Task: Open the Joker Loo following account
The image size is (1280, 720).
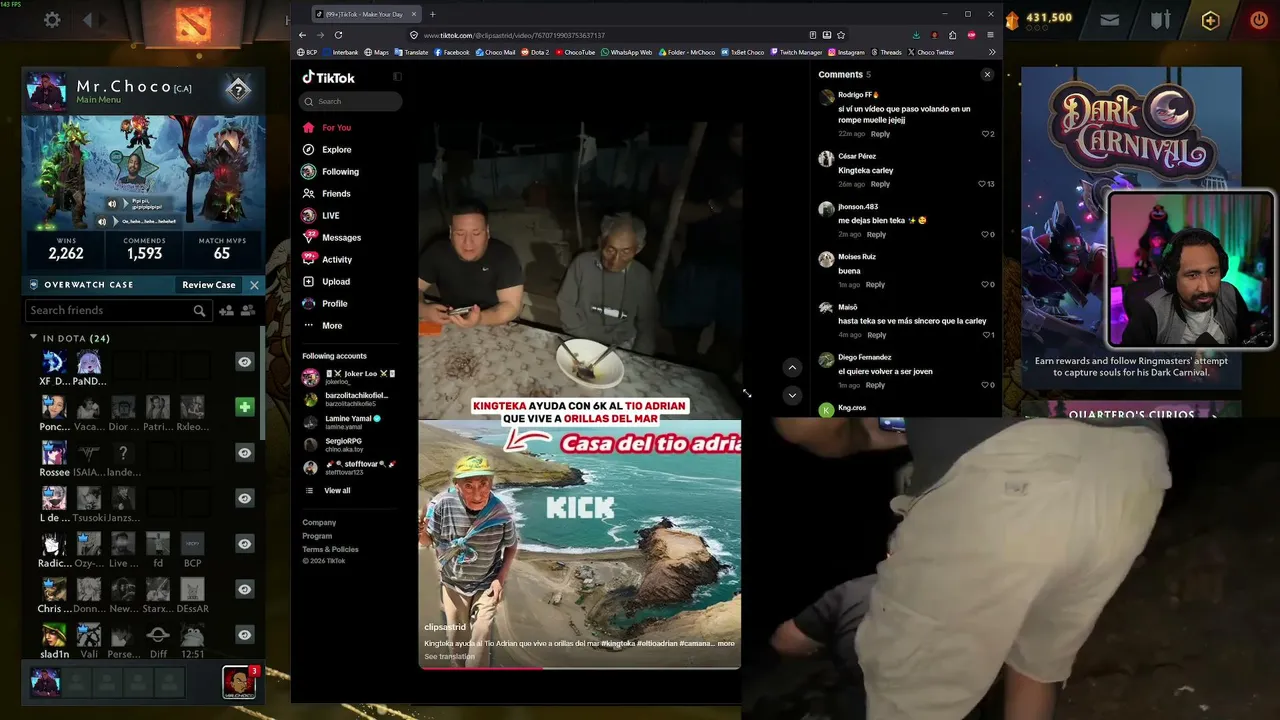Action: (349, 376)
